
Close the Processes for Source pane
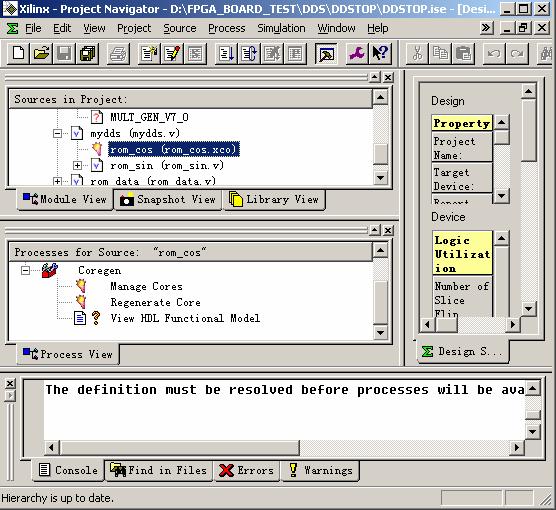click(x=388, y=231)
